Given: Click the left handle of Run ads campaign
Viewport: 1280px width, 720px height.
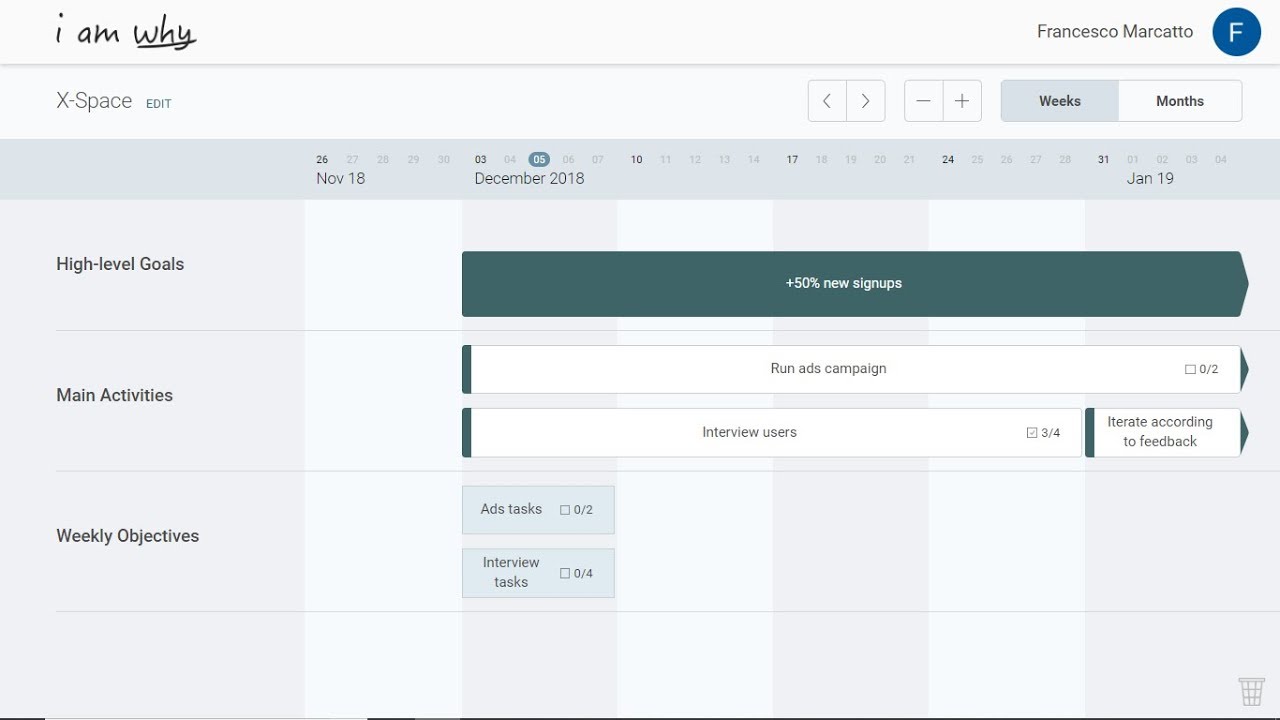Looking at the screenshot, I should pyautogui.click(x=466, y=369).
